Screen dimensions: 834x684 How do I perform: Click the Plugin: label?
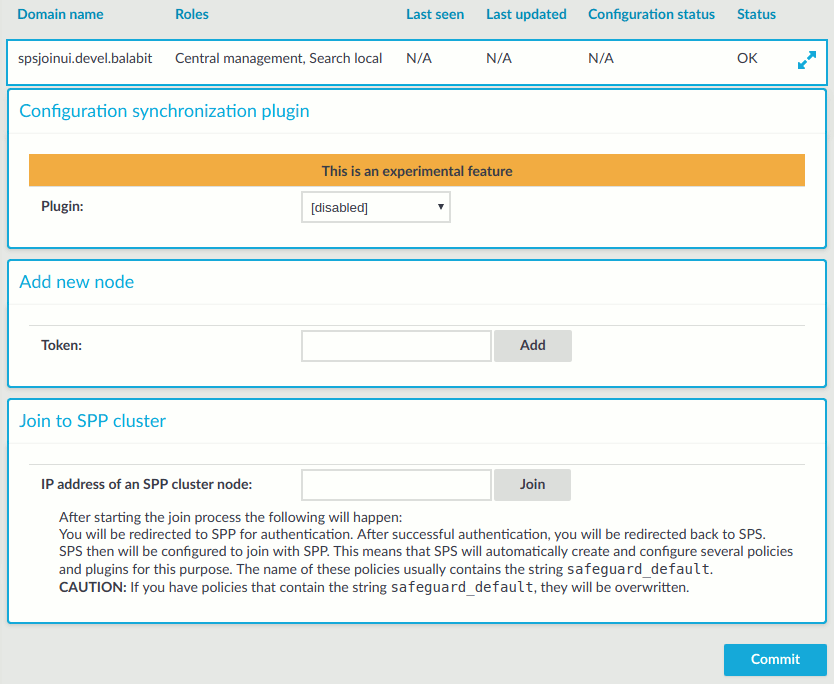pos(62,206)
